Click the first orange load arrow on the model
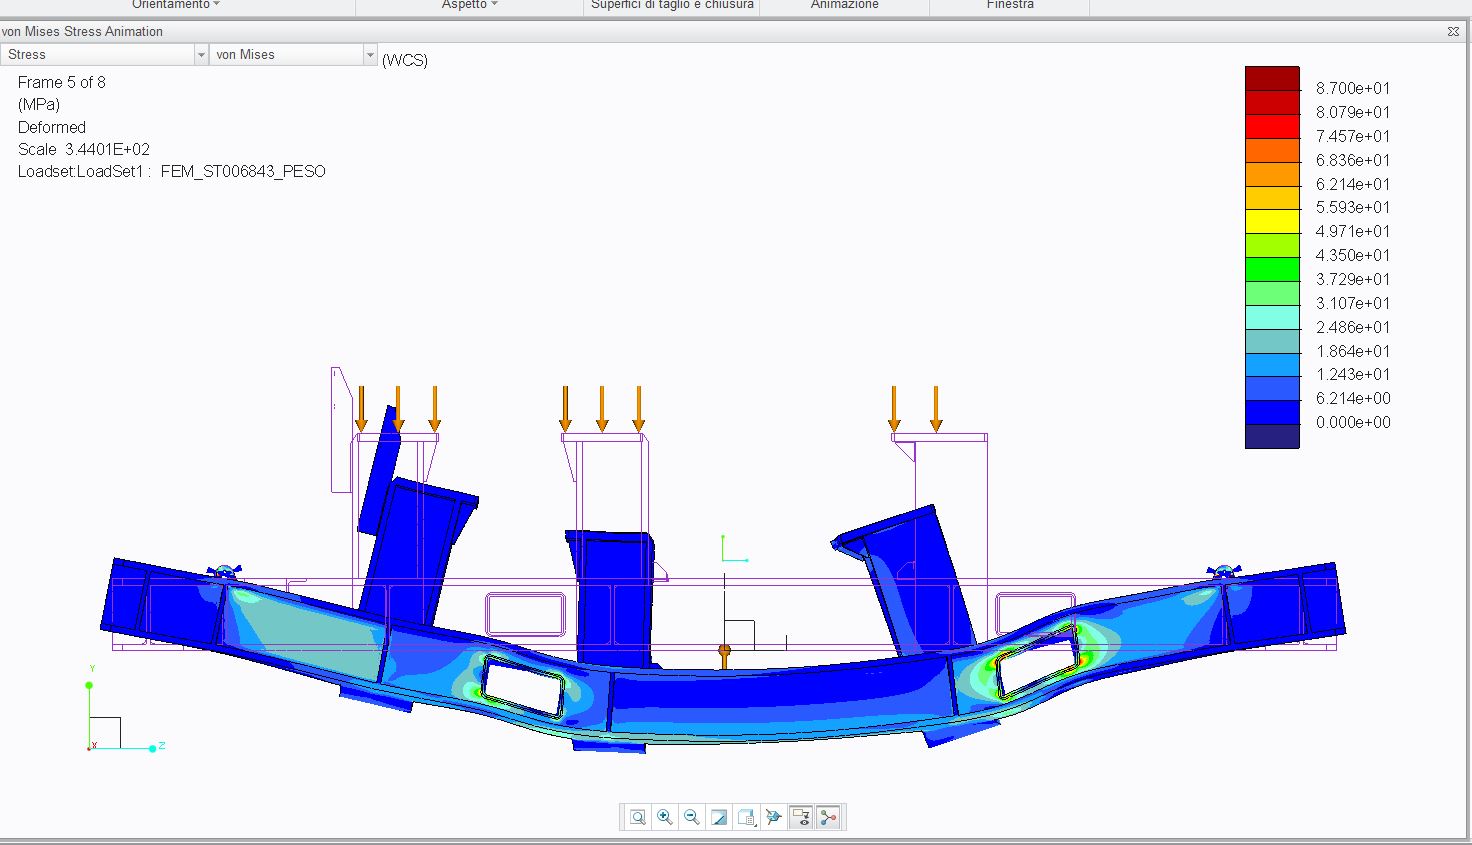 [362, 408]
